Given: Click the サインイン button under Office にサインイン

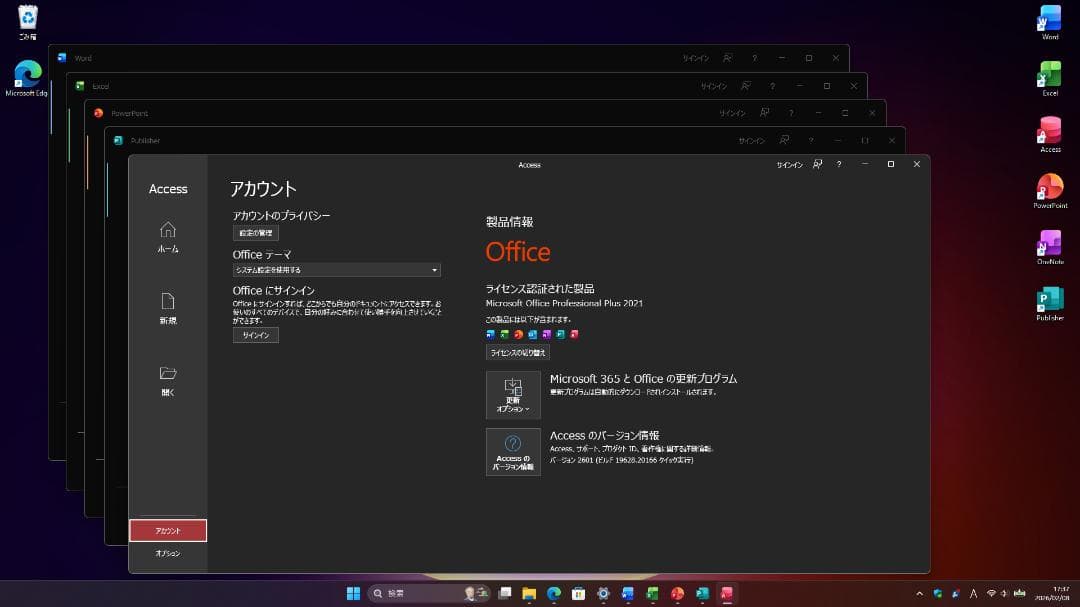Looking at the screenshot, I should tap(255, 335).
